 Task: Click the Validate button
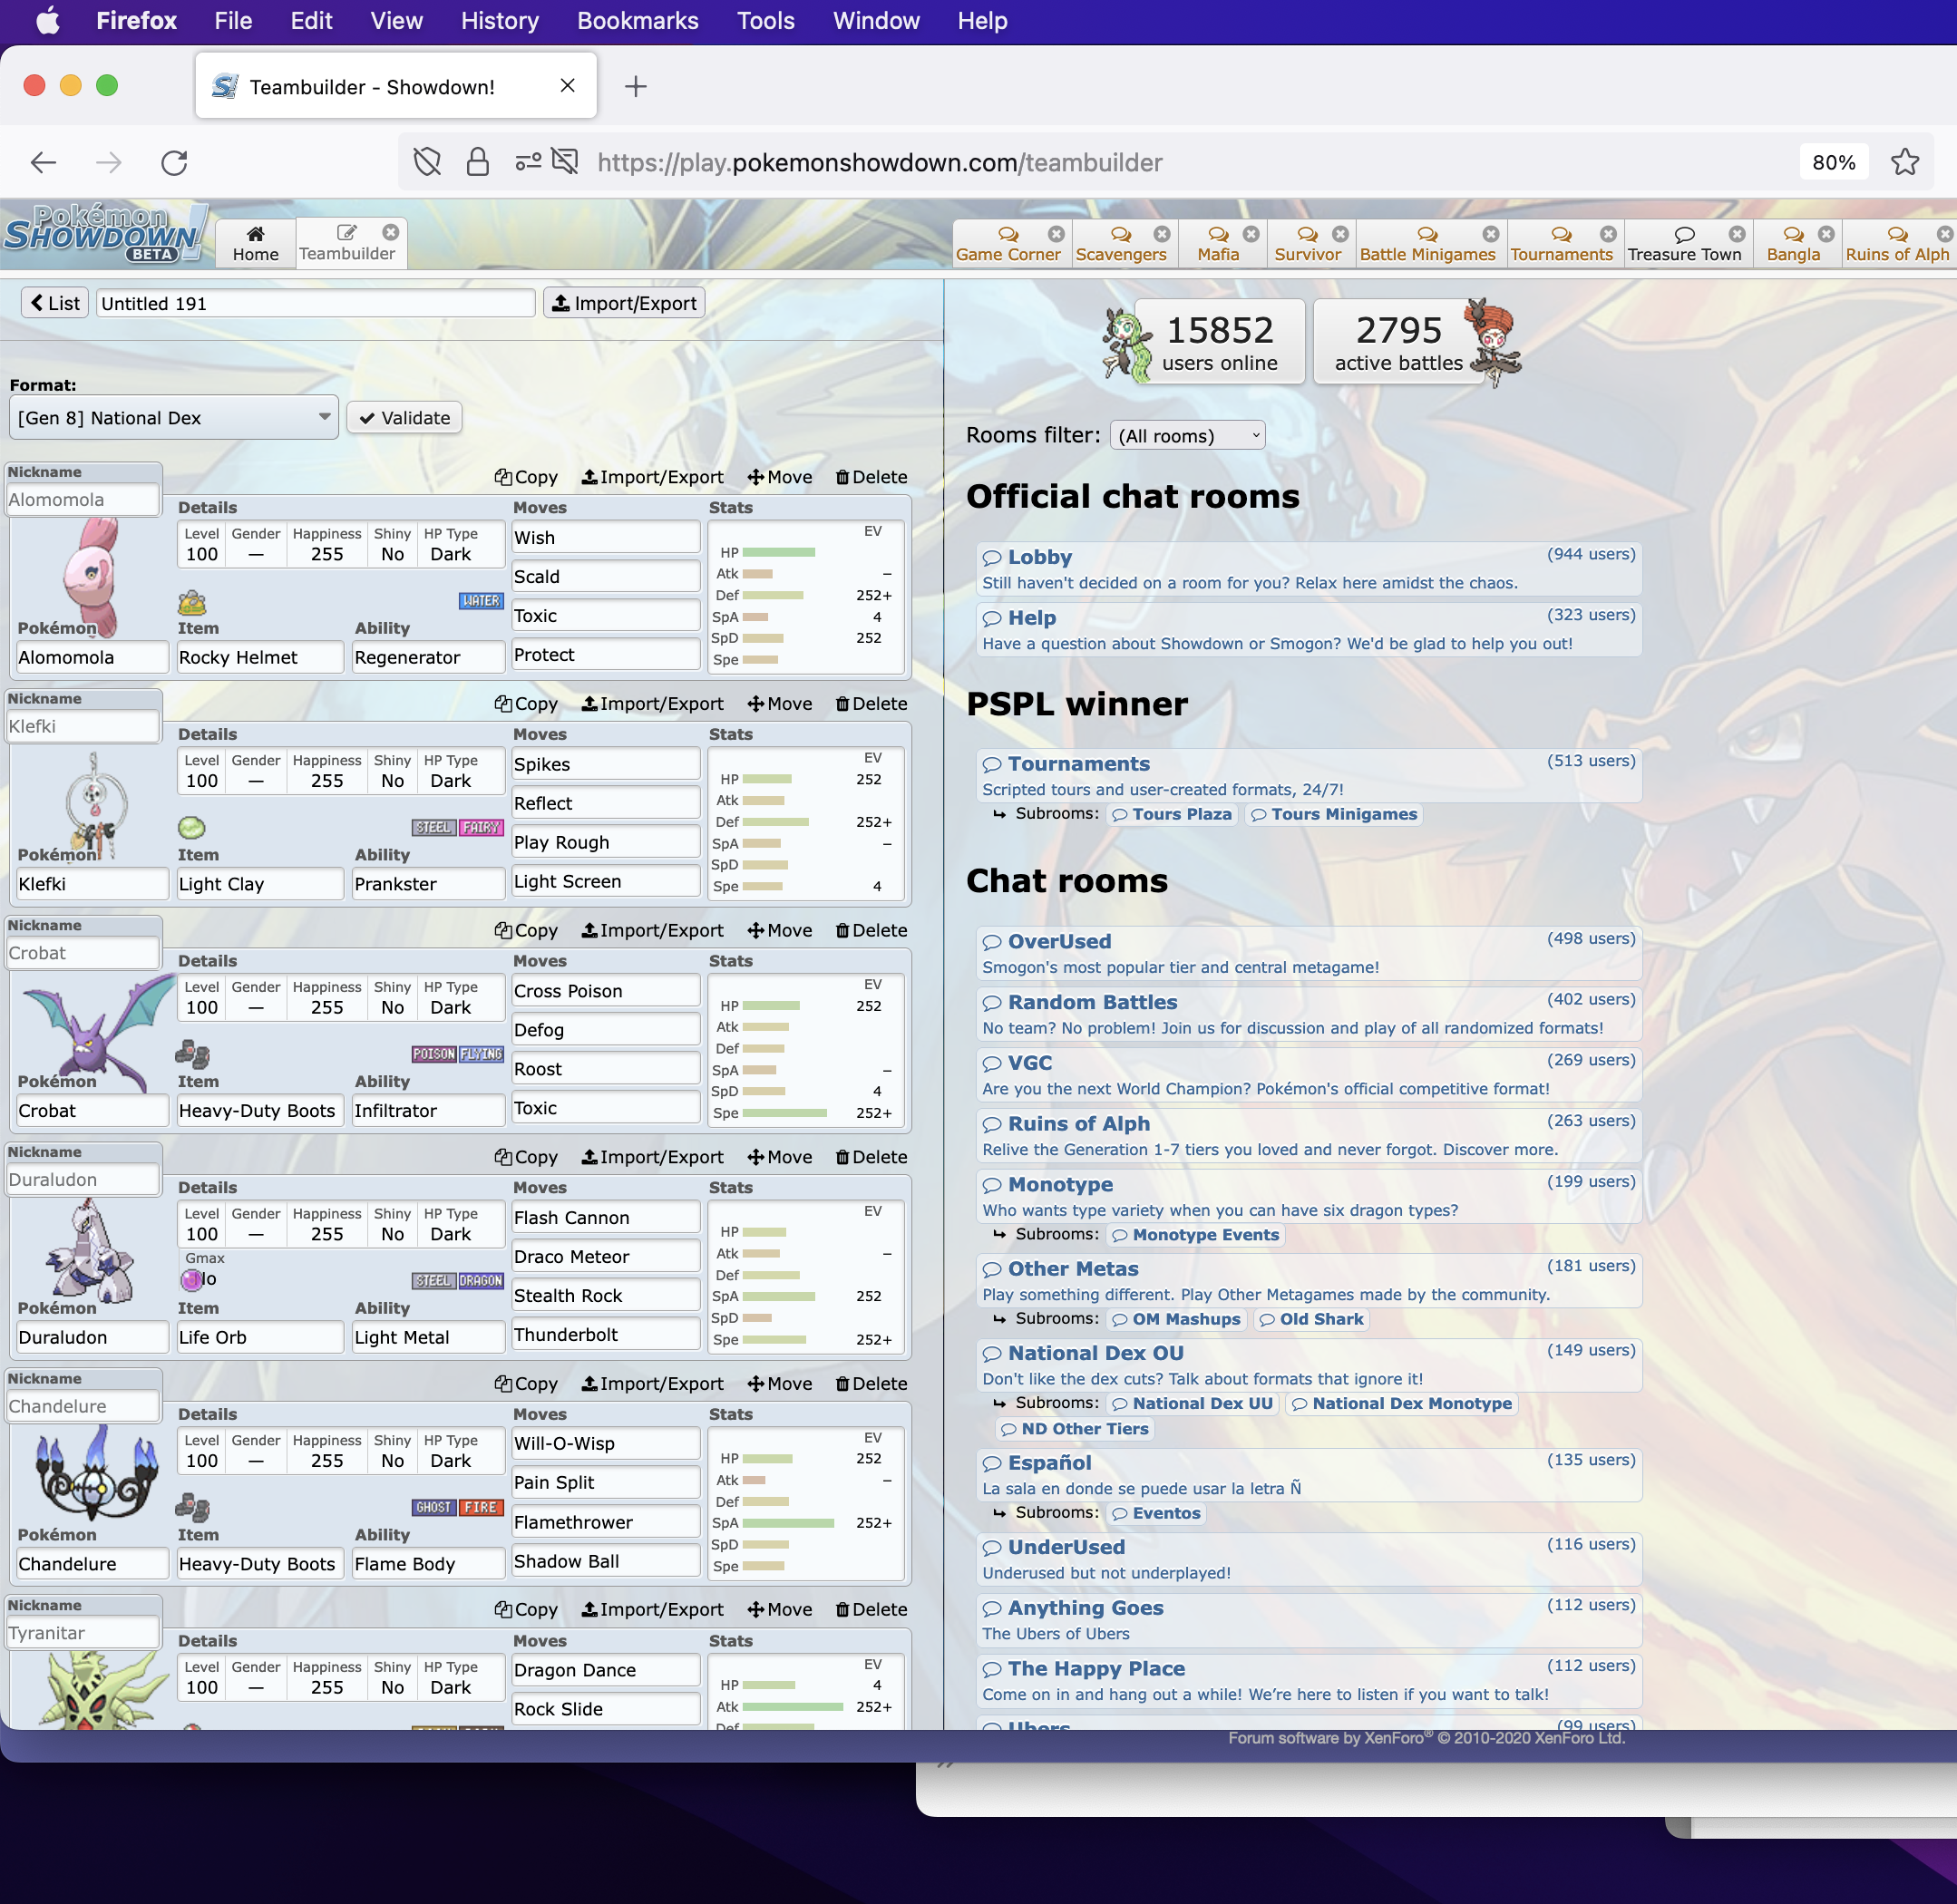(404, 418)
